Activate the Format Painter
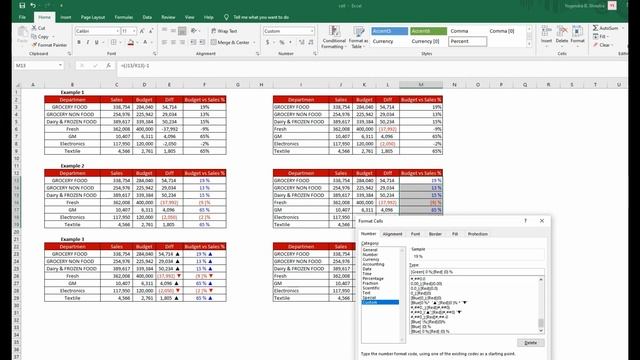640x360 pixels. [x=49, y=45]
